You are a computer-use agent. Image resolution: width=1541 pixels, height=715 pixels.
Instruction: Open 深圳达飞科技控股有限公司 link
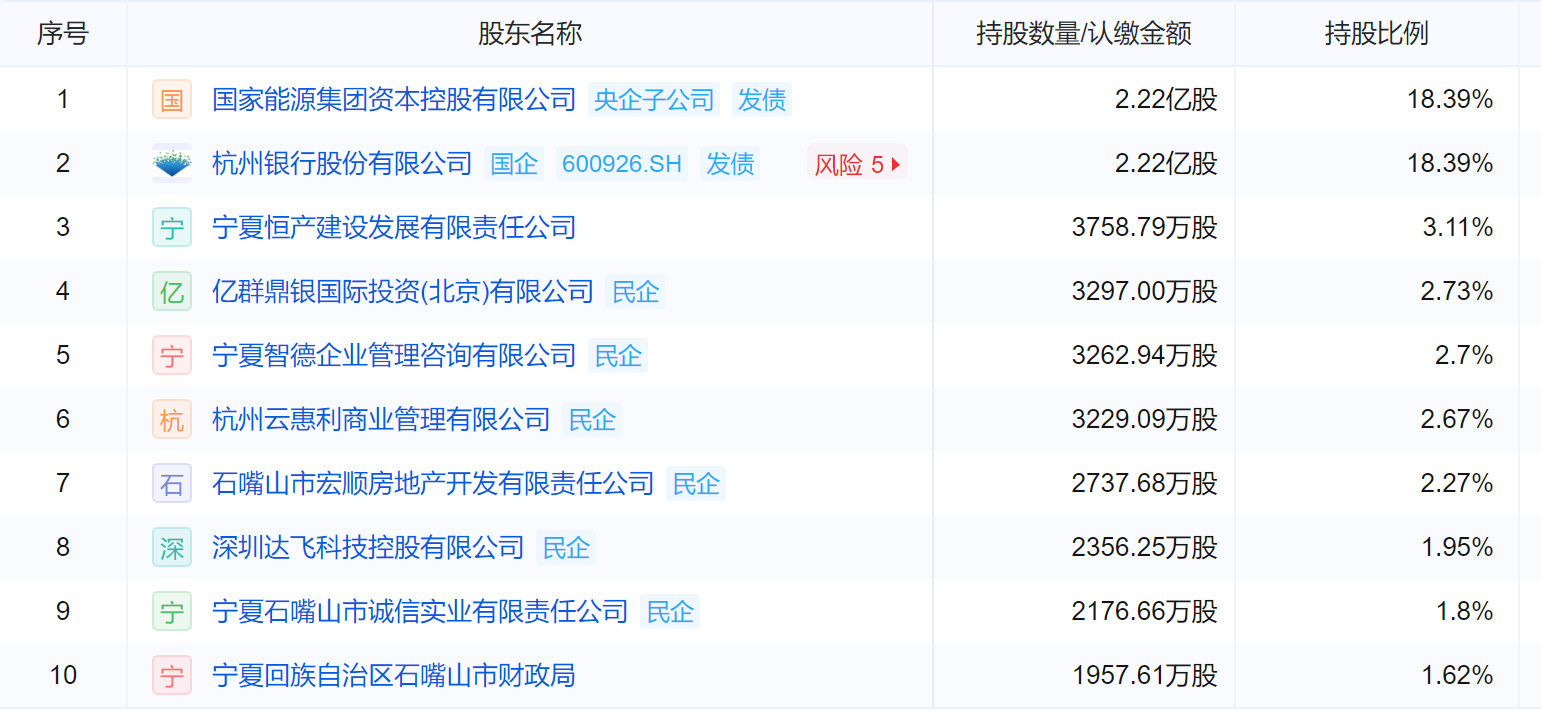pyautogui.click(x=368, y=547)
